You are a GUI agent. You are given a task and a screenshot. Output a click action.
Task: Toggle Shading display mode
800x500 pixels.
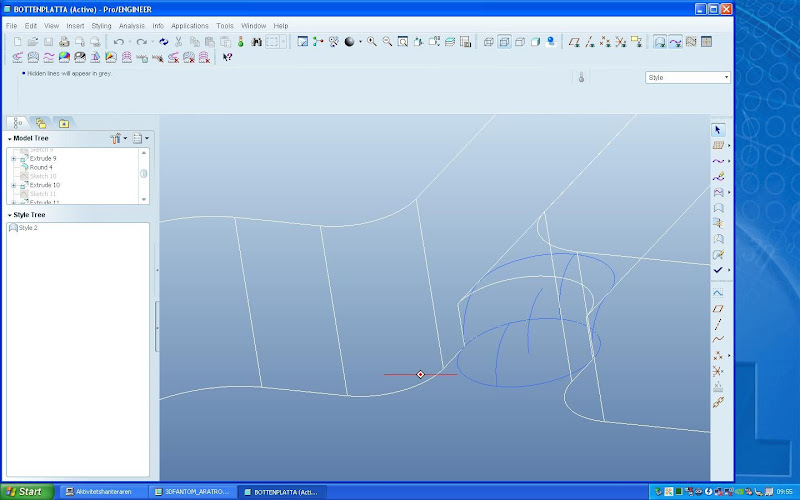click(x=536, y=42)
